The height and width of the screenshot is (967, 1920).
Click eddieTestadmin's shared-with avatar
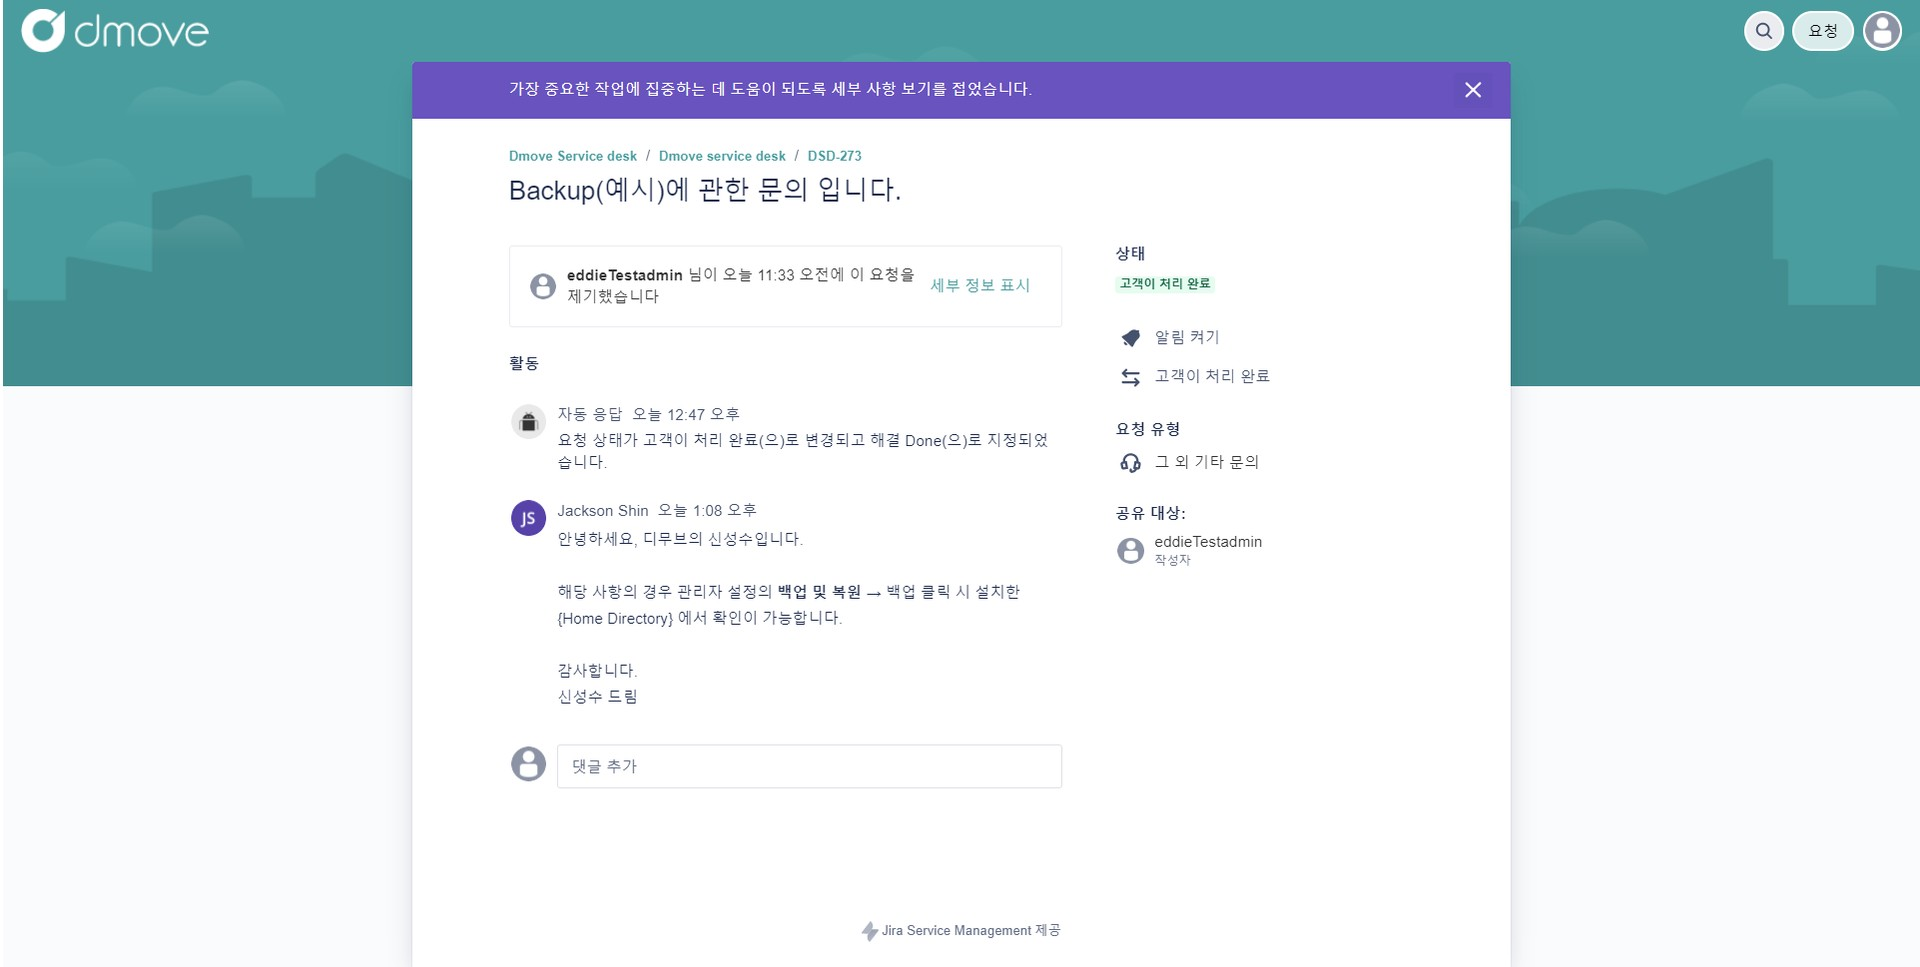point(1130,550)
